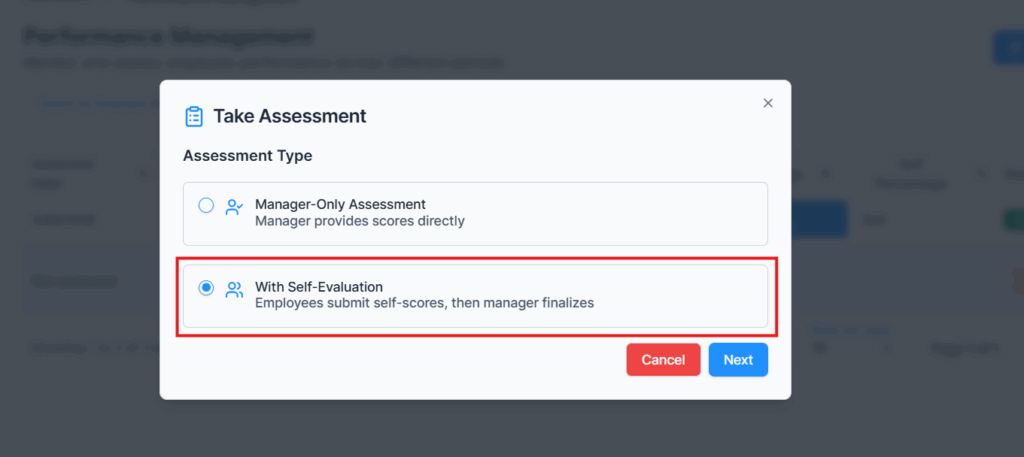This screenshot has height=457, width=1024.
Task: Click the two-people icon for With Self-Evaluation
Action: (x=234, y=290)
